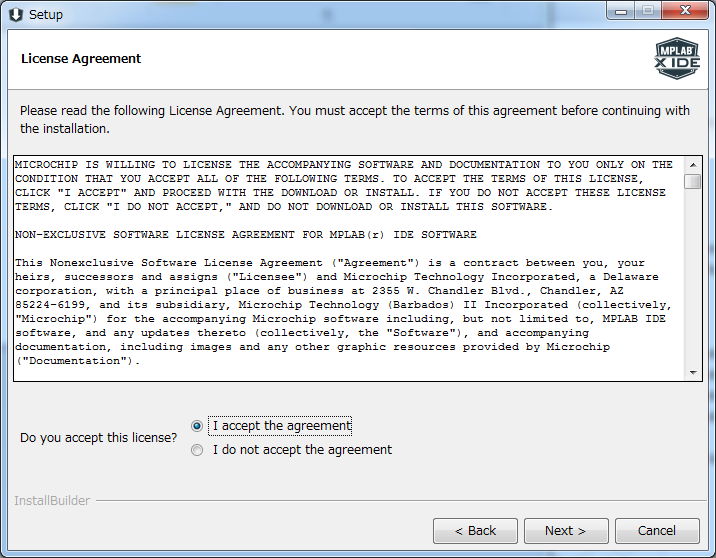Image resolution: width=716 pixels, height=558 pixels.
Task: Click the MPLAB X IDE logo
Action: [x=675, y=59]
